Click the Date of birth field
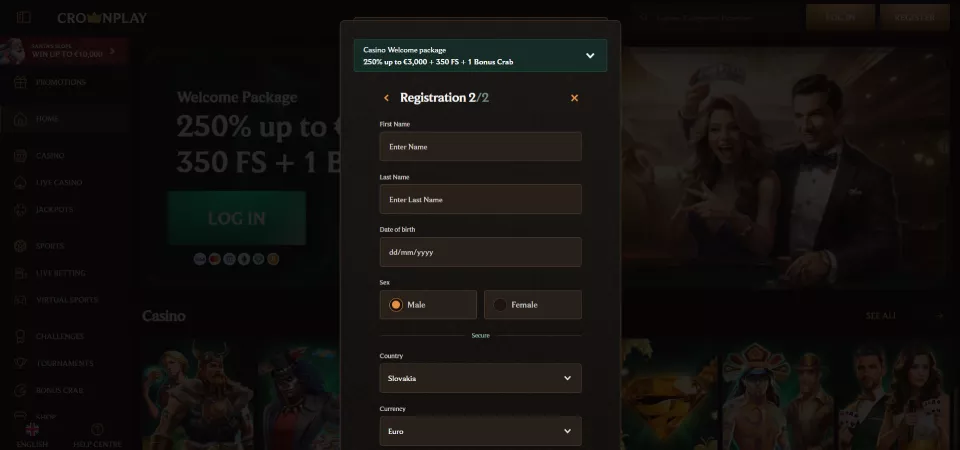 tap(480, 252)
